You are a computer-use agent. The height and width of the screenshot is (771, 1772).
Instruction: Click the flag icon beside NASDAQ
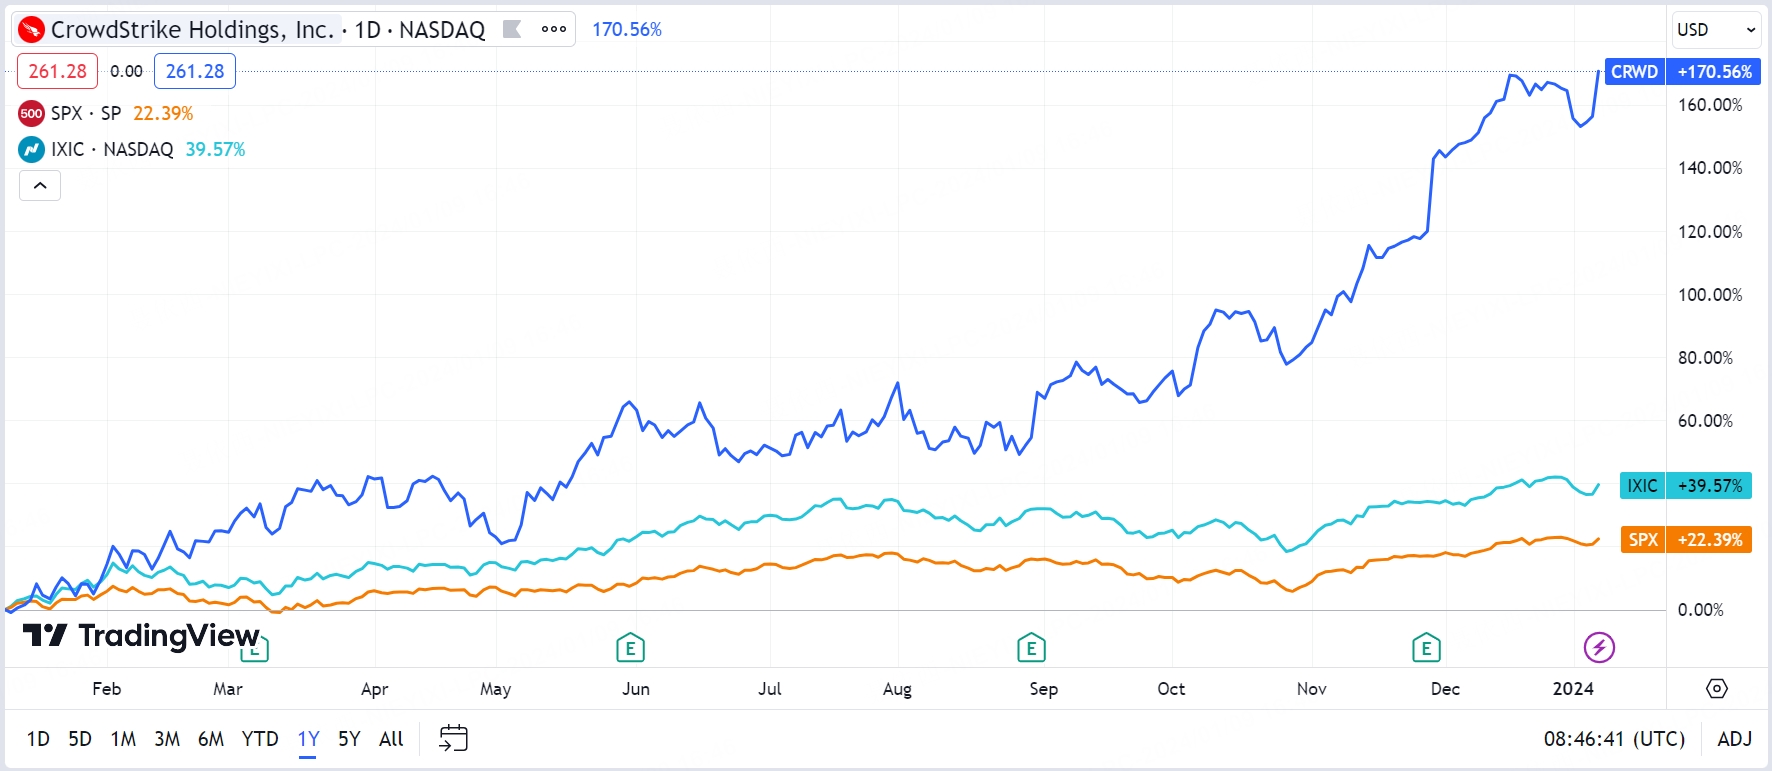click(512, 30)
